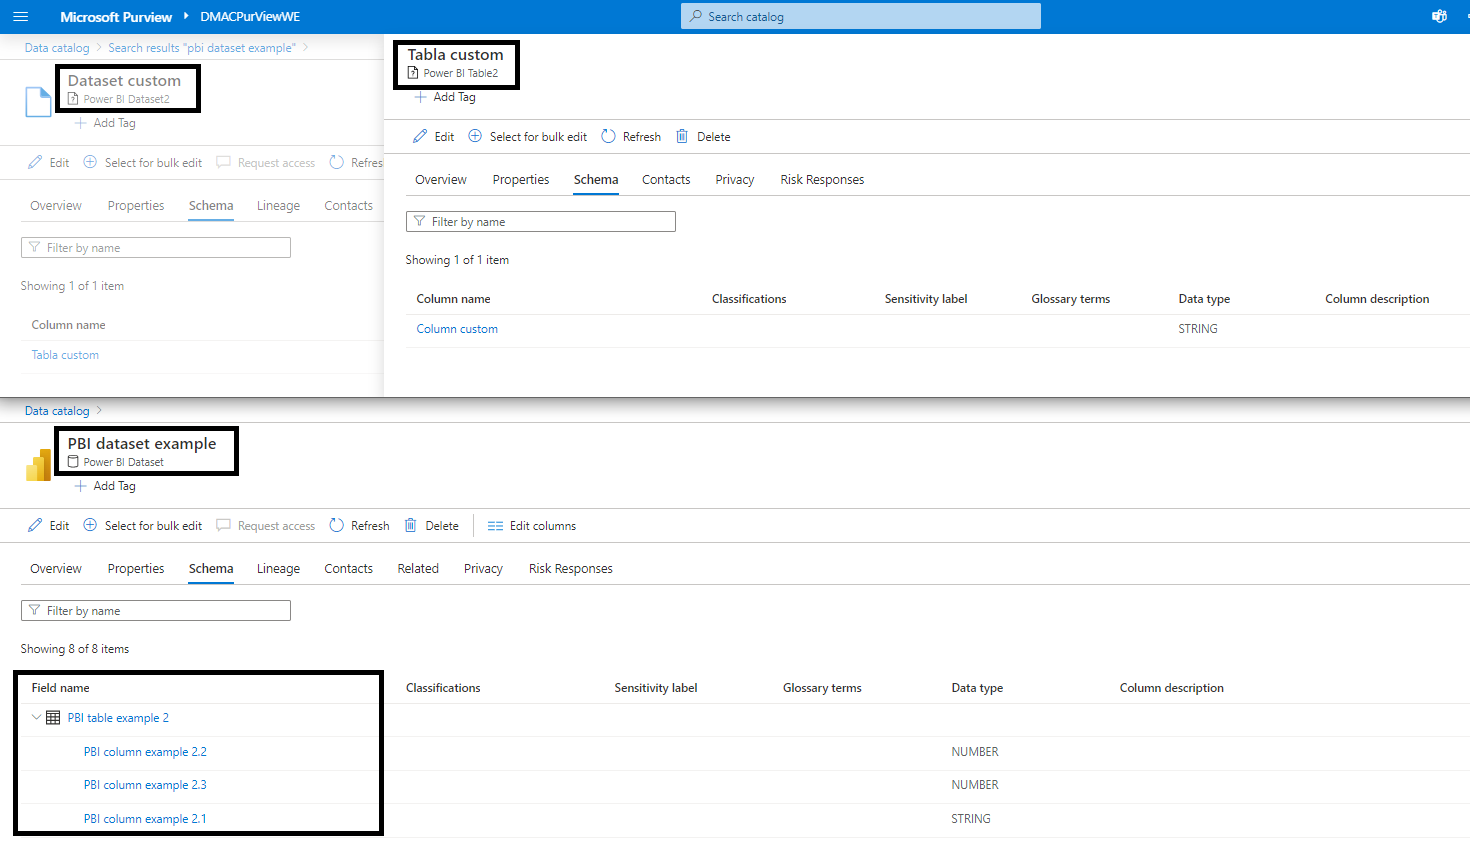This screenshot has width=1470, height=841.
Task: Open the Tabla custom link in schema
Action: (x=65, y=355)
